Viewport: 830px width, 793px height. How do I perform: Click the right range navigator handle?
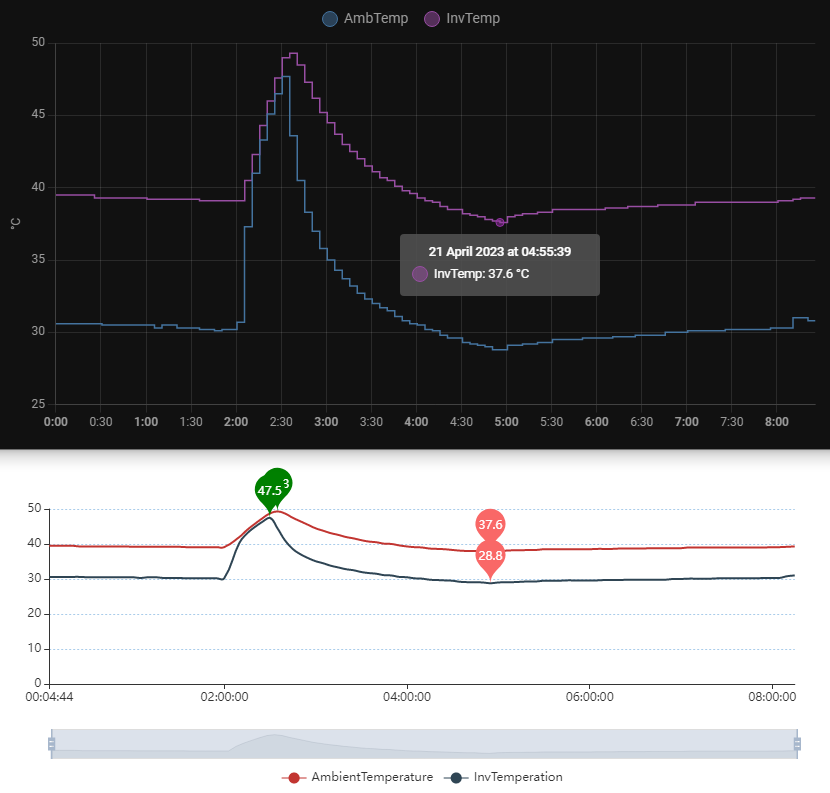point(797,744)
